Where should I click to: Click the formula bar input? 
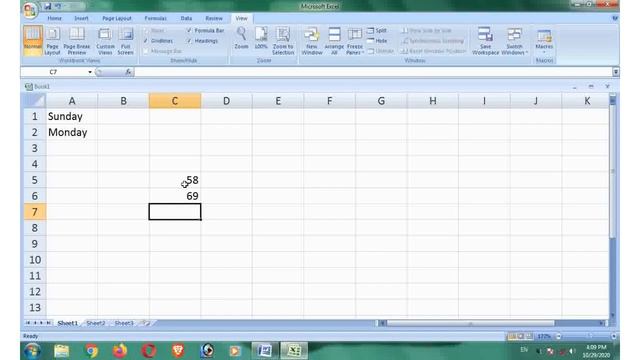click(x=373, y=72)
